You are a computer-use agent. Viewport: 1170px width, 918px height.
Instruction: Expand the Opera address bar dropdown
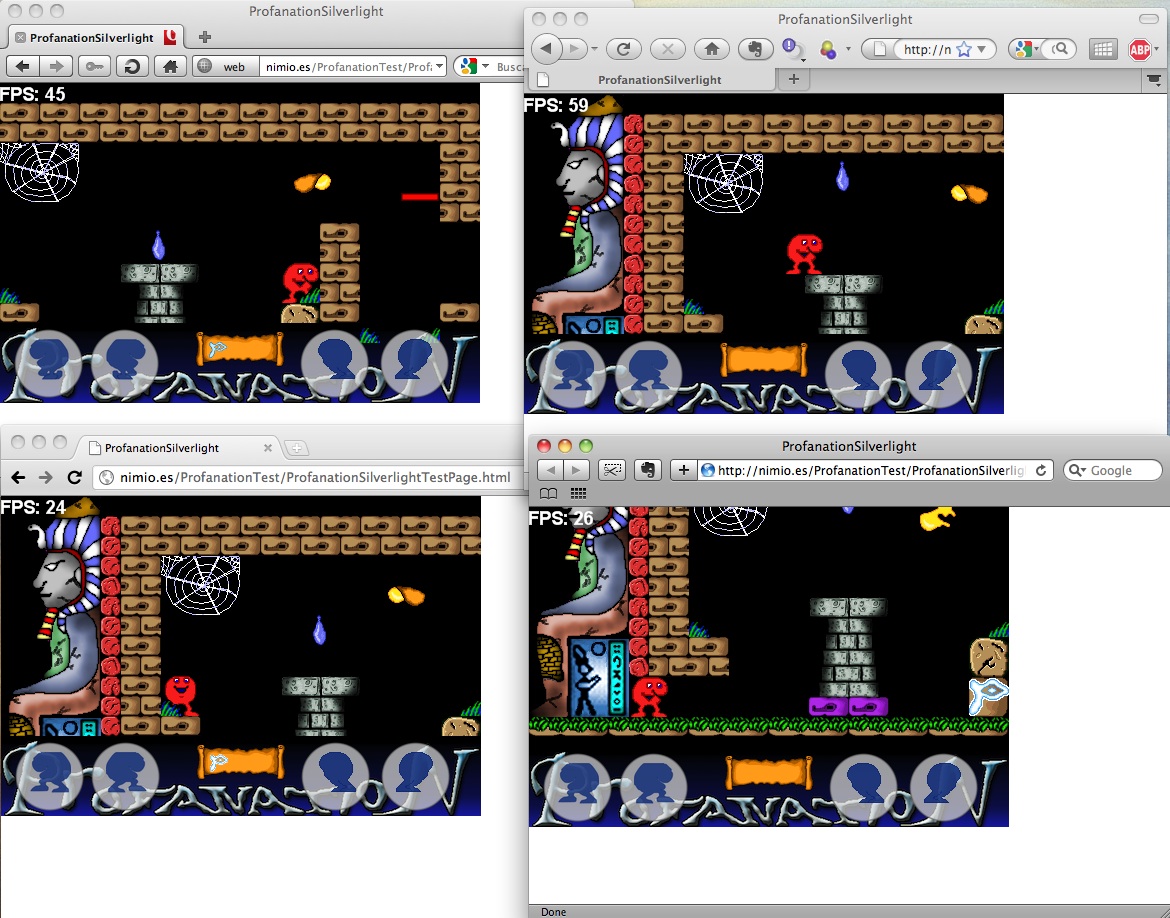point(439,66)
